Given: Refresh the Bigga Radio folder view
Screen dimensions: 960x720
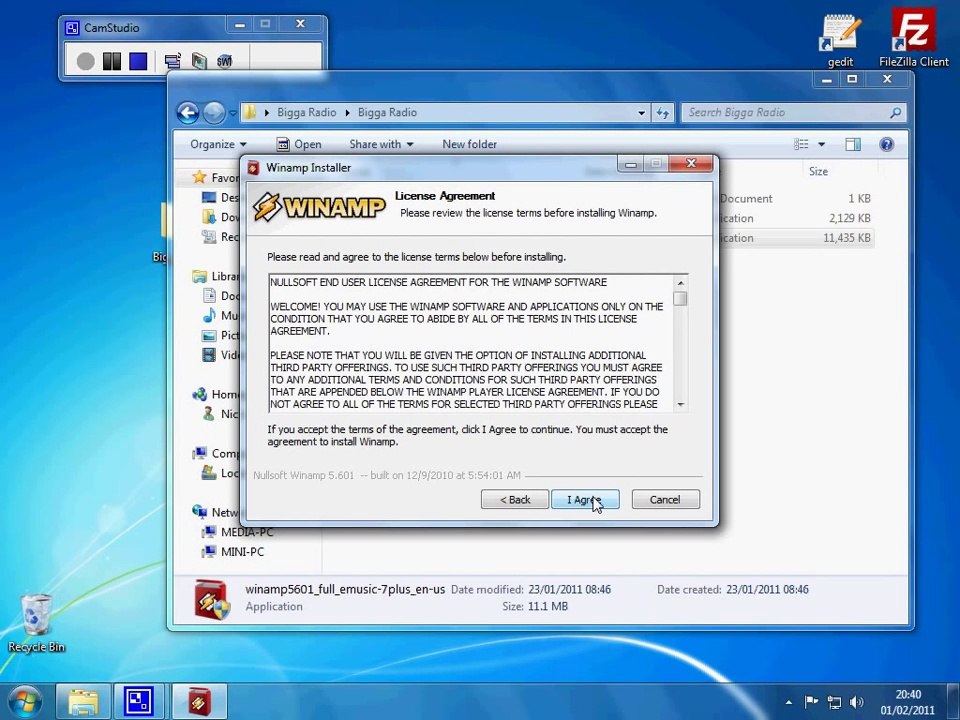Looking at the screenshot, I should coord(662,113).
